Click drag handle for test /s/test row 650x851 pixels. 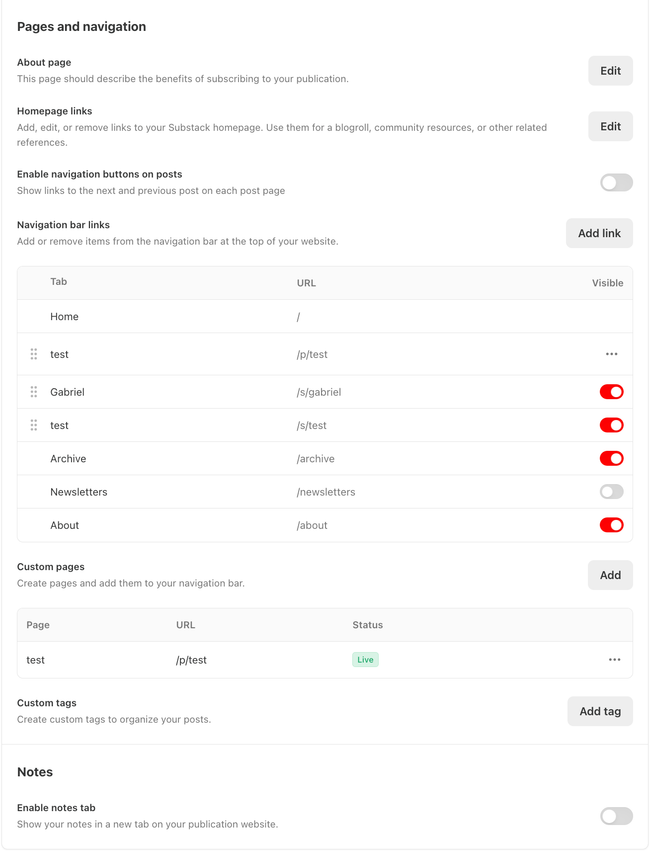click(34, 425)
